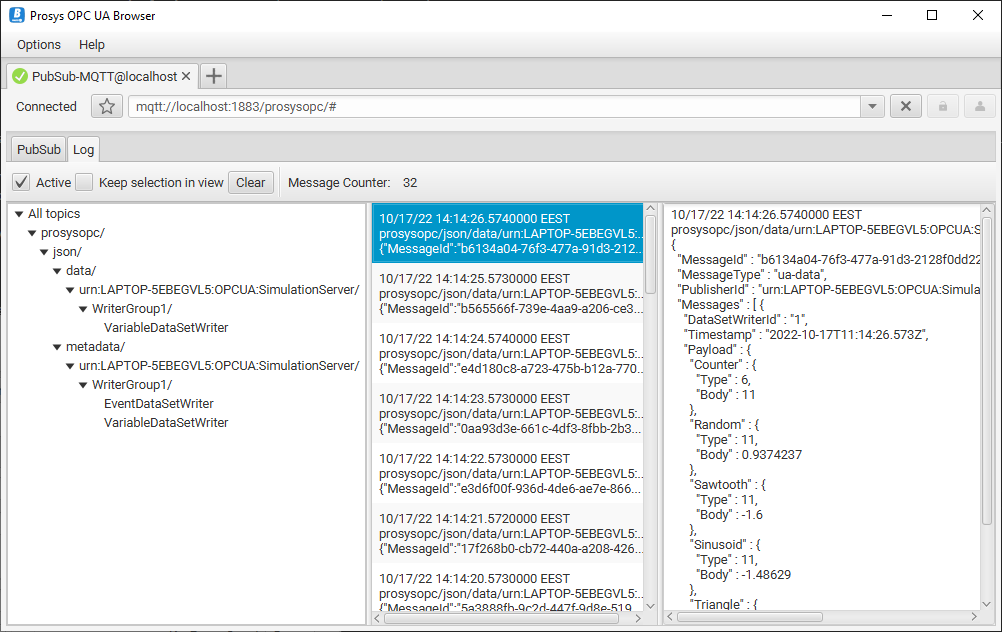Click detail pane horizontal scrollbar thumb
The width and height of the screenshot is (1002, 632).
point(750,617)
